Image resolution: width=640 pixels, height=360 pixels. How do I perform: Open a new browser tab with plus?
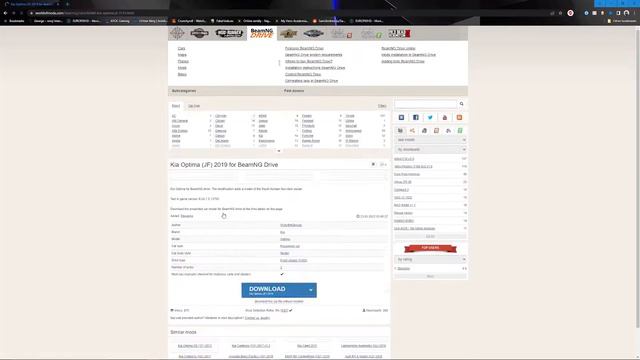(x=67, y=4)
